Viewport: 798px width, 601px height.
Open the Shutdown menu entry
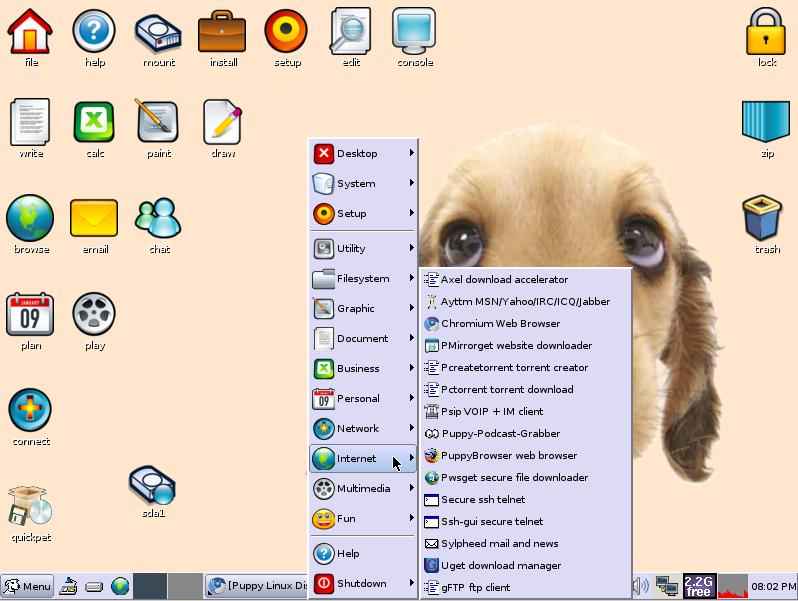pos(363,583)
